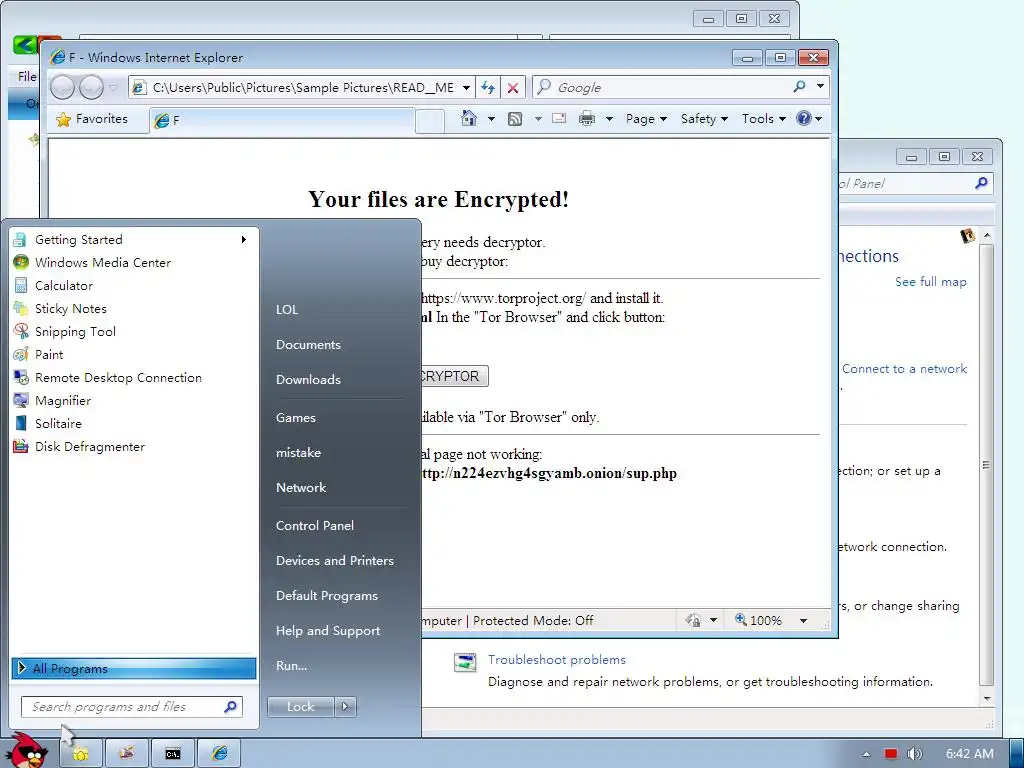Screen dimensions: 1024x768
Task: Click the Control Panel window scrollbar
Action: [x=987, y=465]
